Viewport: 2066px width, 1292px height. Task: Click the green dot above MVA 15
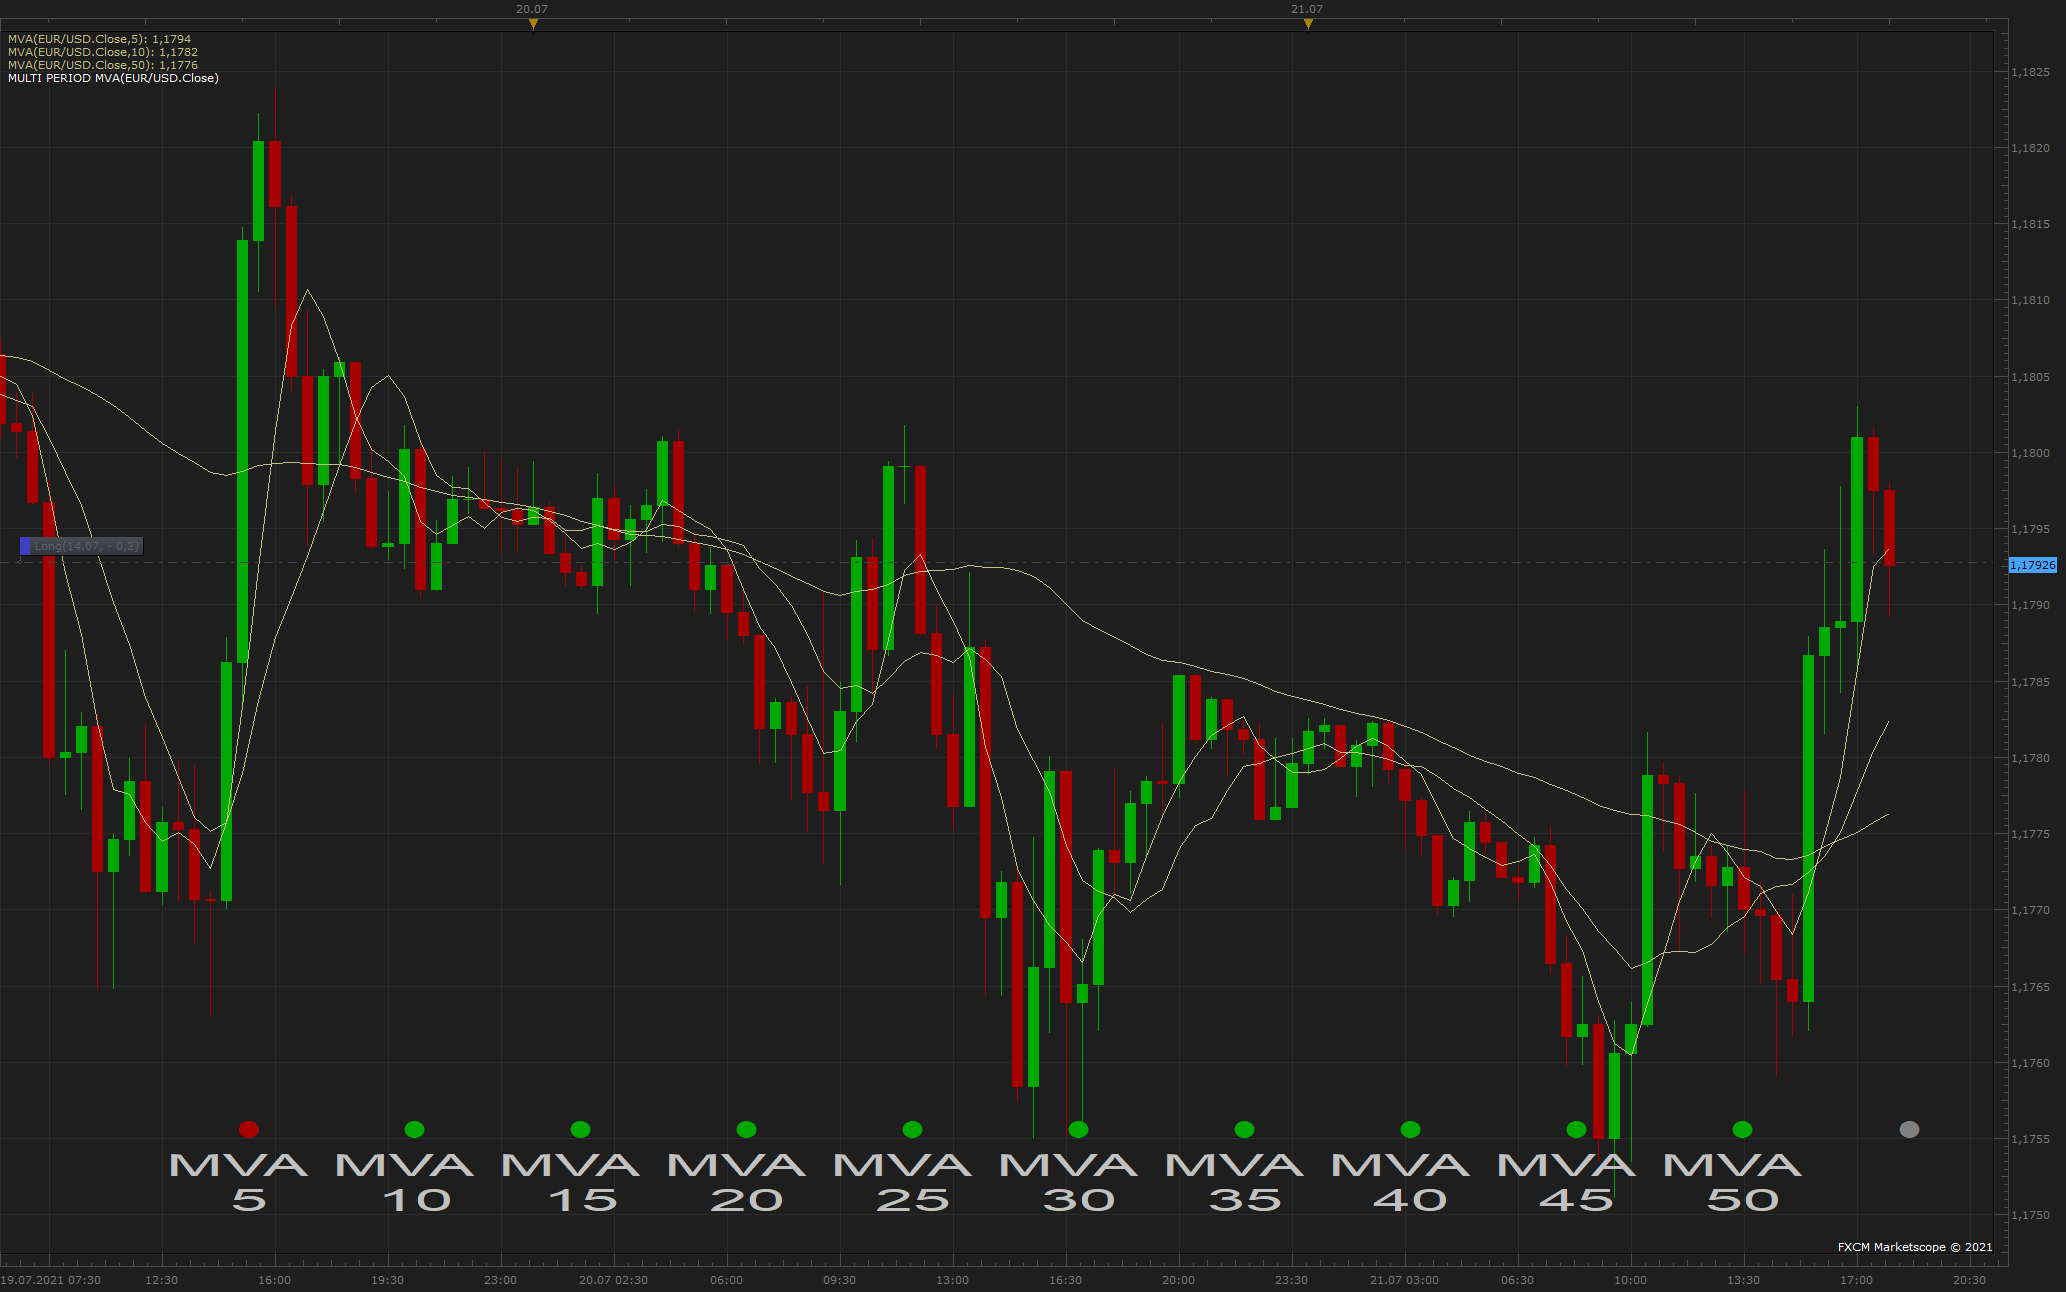pyautogui.click(x=581, y=1129)
